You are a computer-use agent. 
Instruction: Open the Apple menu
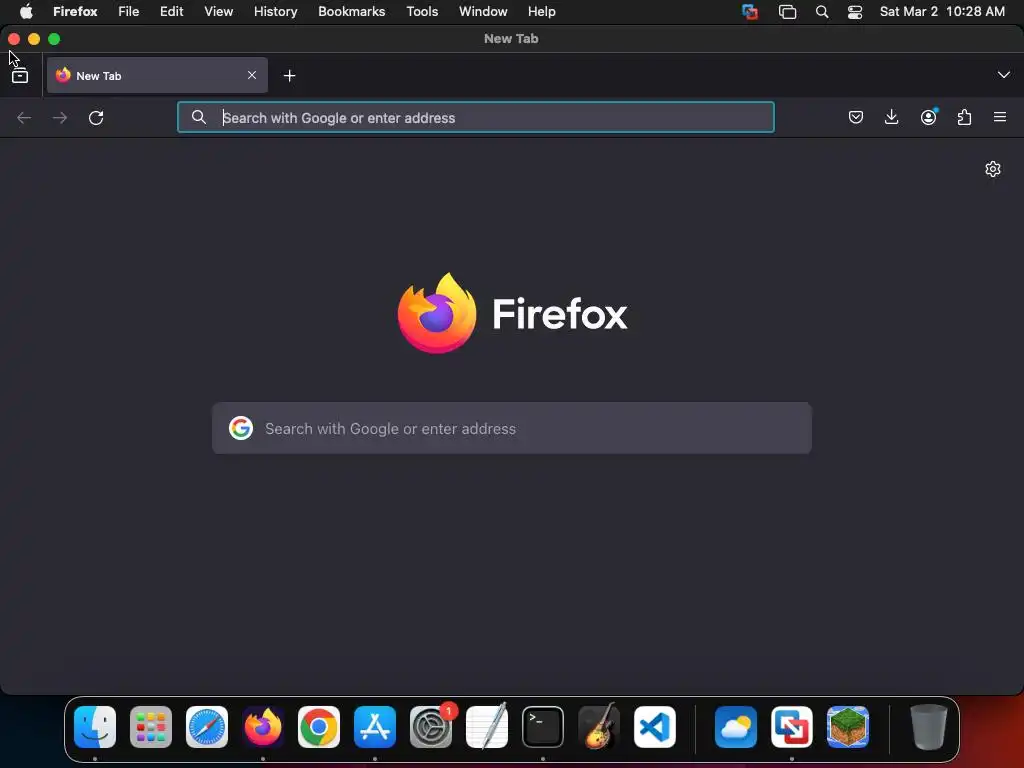coord(26,12)
